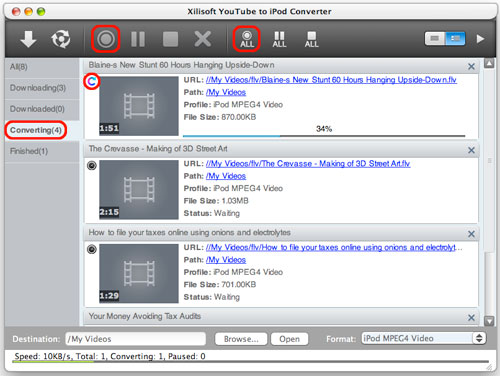Remove The Crevasse task
The image size is (500, 376).
click(x=471, y=150)
